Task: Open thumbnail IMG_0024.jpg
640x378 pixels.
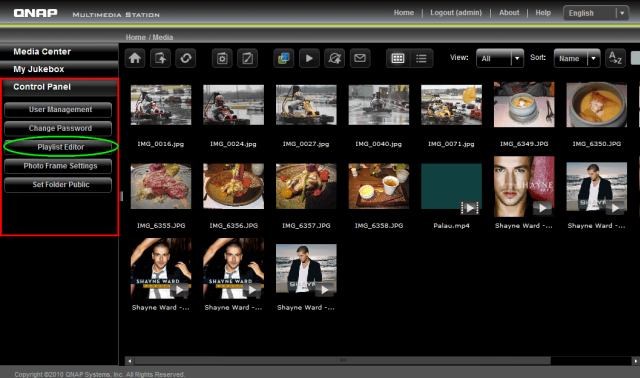Action: 233,105
